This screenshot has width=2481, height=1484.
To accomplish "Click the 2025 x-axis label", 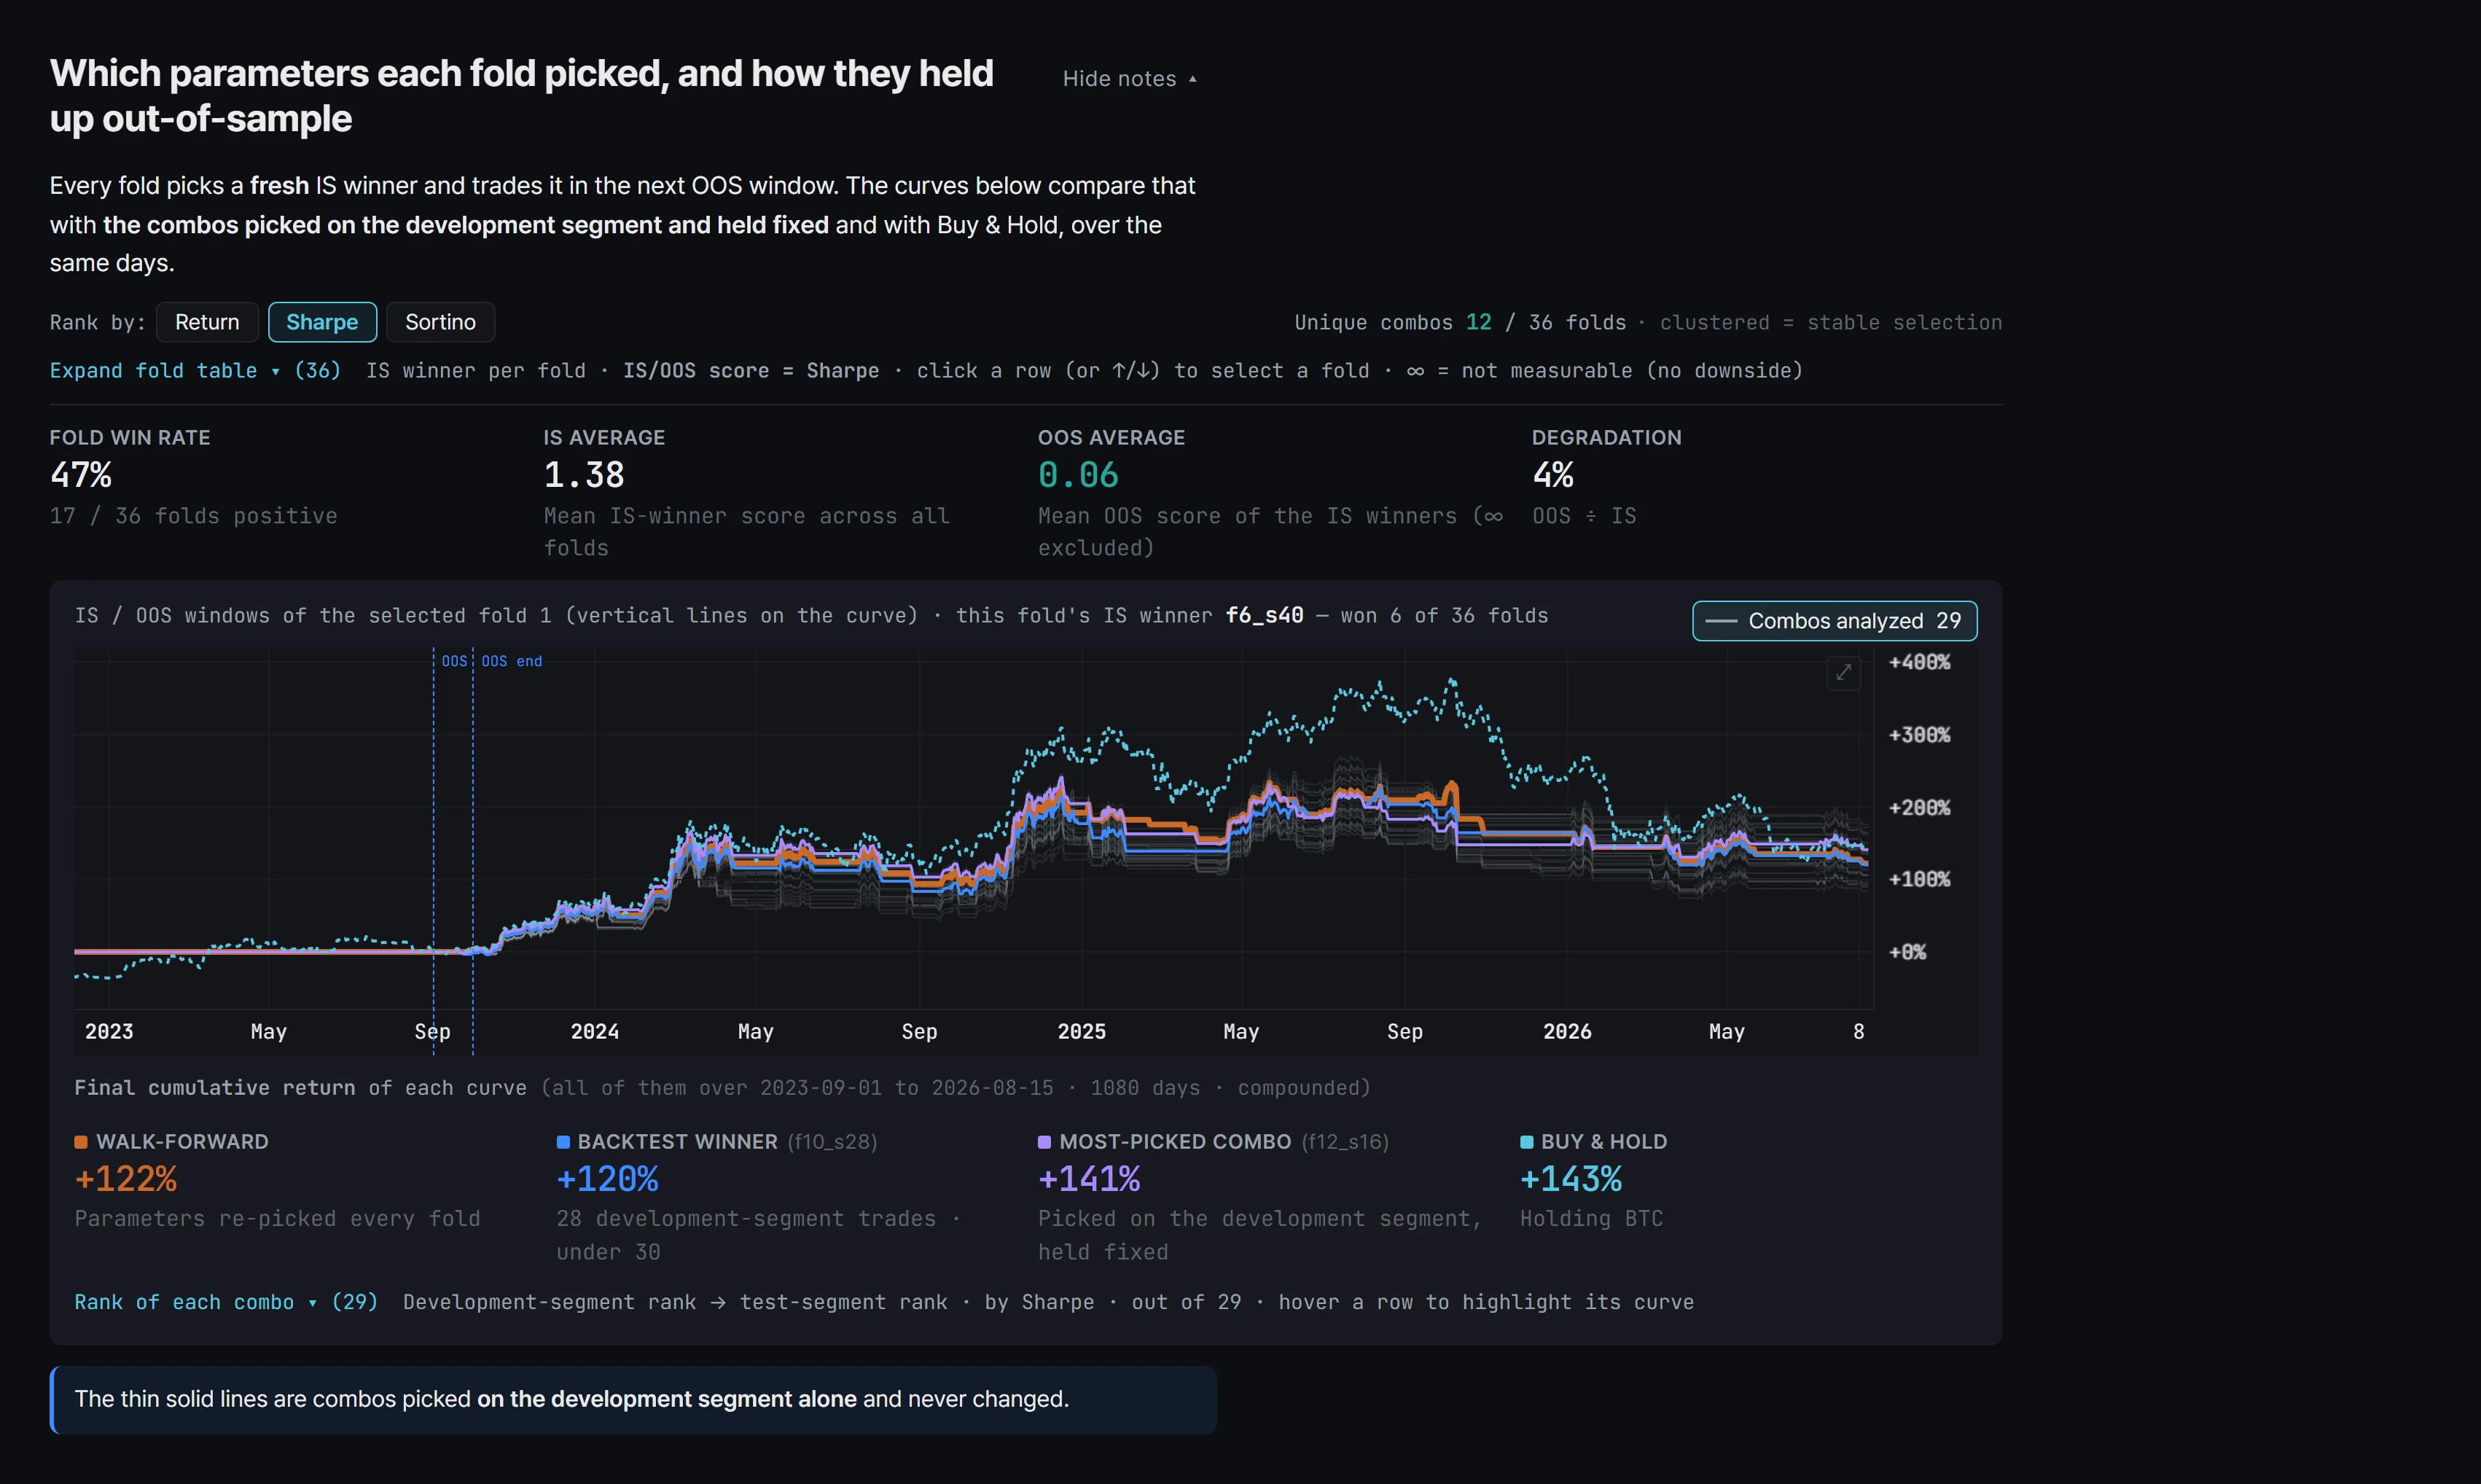I will (1082, 1031).
